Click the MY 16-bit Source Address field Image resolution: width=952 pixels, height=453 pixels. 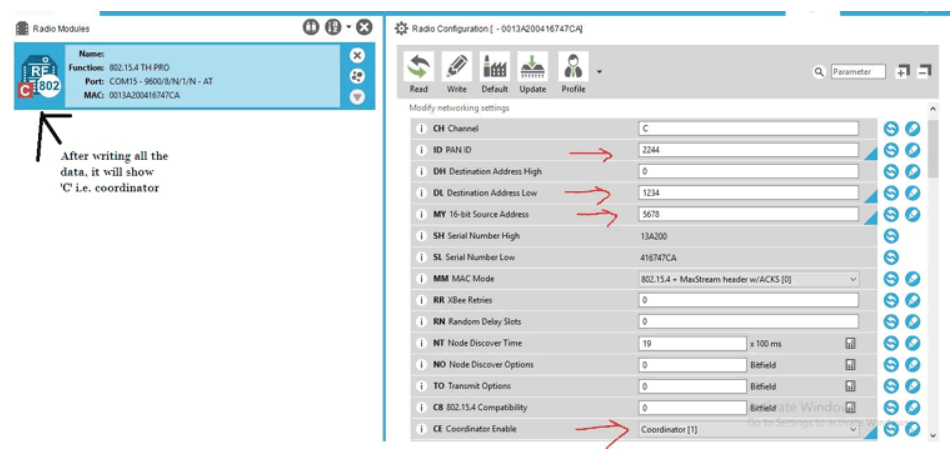(748, 214)
